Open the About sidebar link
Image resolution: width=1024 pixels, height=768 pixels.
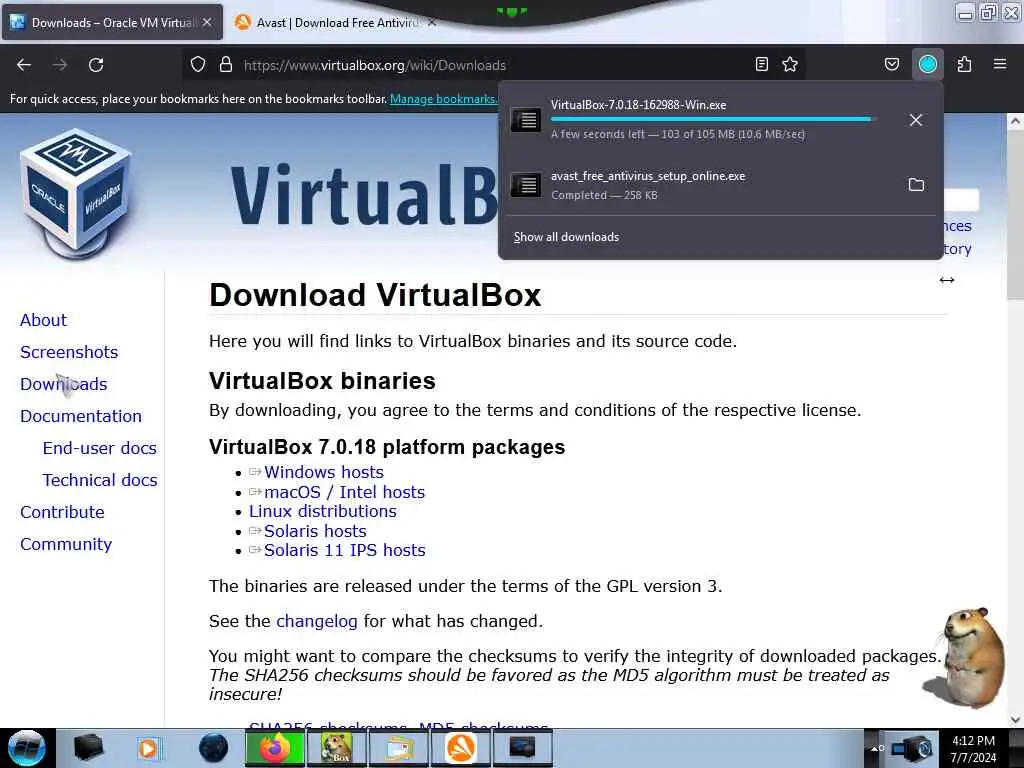pos(43,320)
